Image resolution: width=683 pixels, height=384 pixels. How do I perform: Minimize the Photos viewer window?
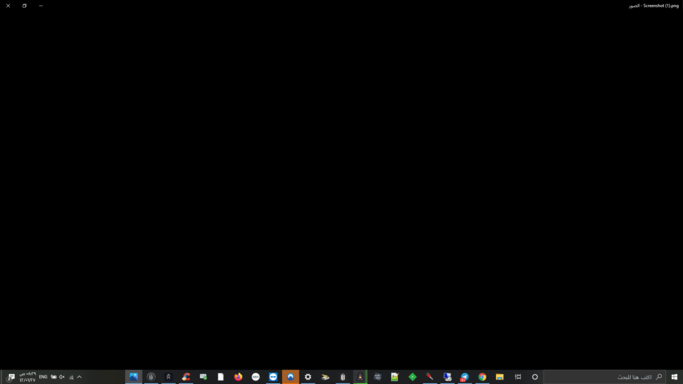pyautogui.click(x=41, y=6)
